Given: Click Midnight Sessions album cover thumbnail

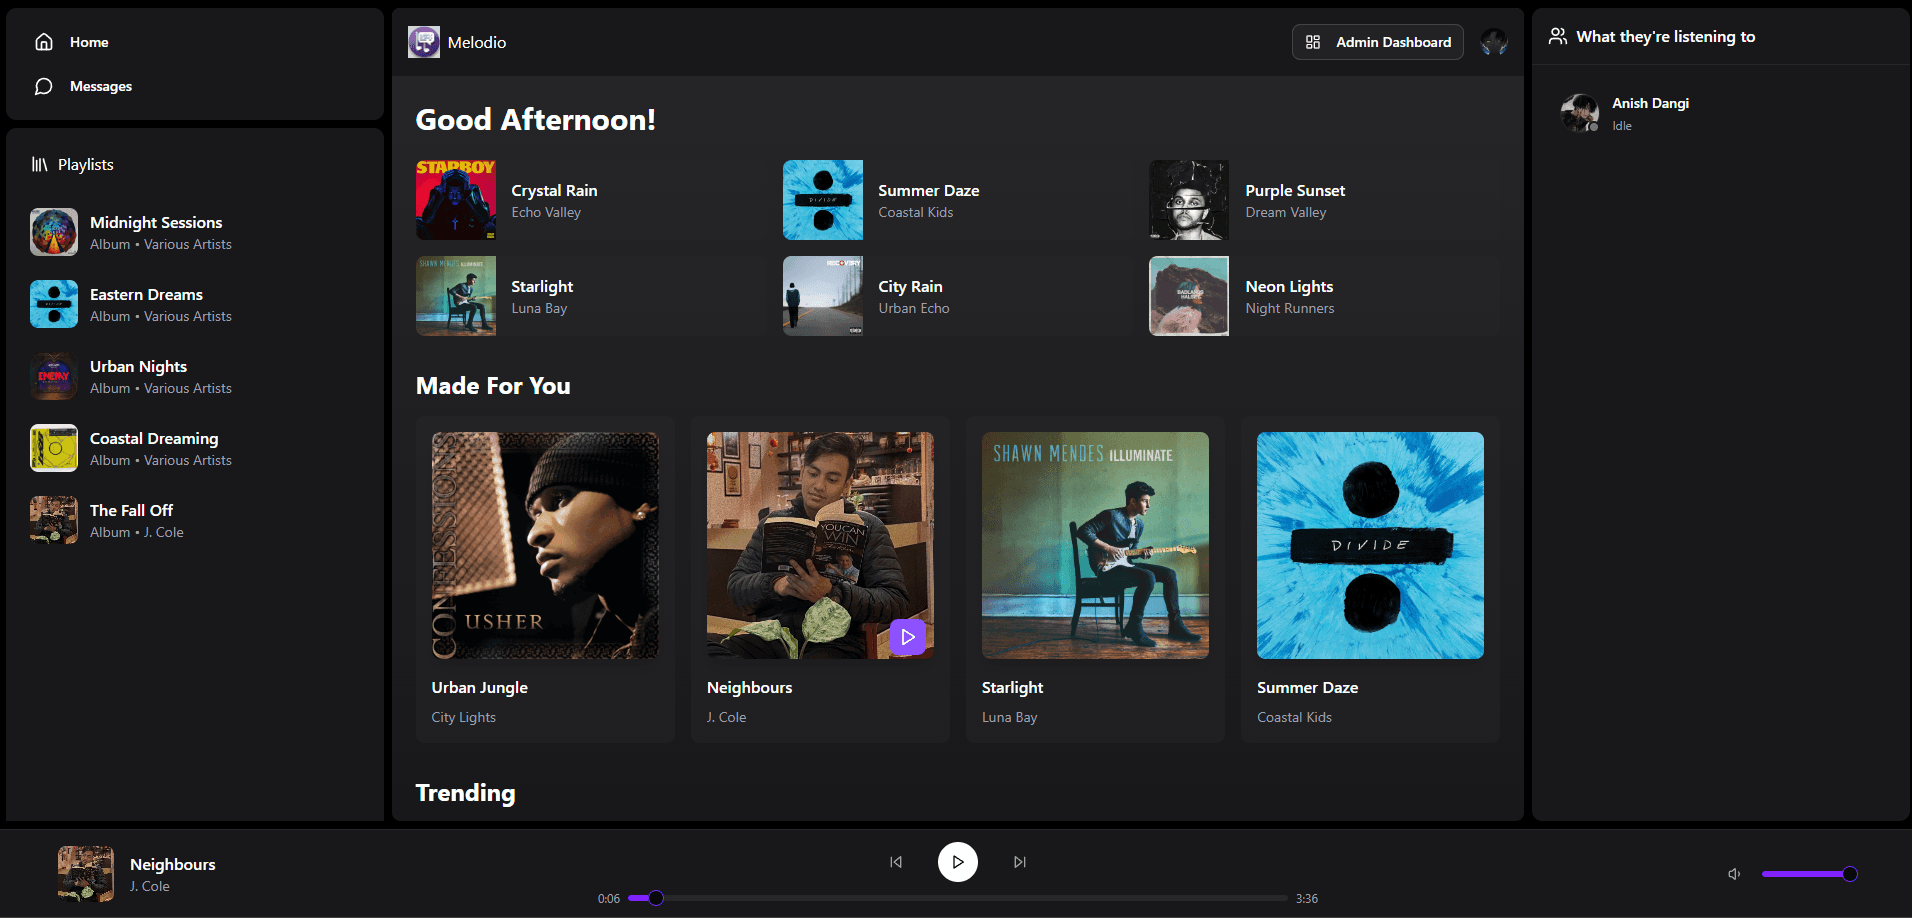Looking at the screenshot, I should tap(54, 232).
